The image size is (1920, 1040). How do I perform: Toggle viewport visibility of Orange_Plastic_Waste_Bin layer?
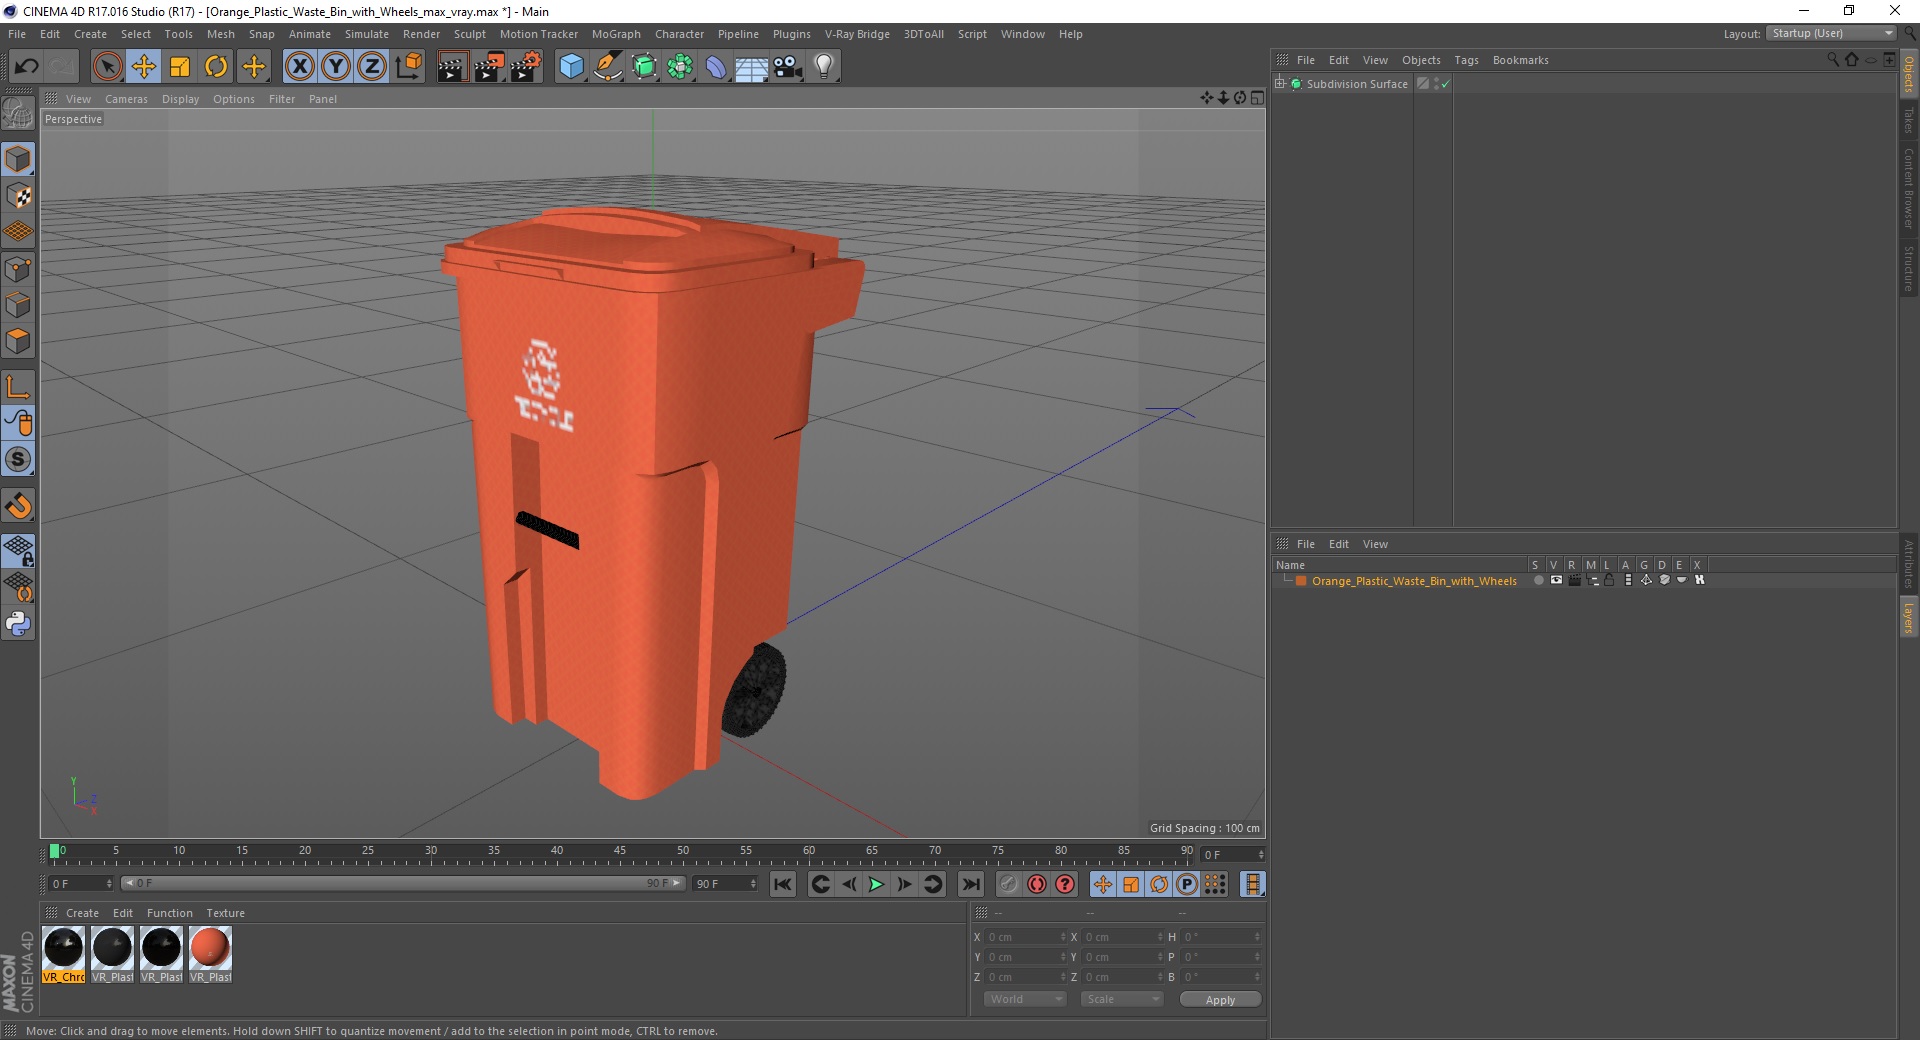pyautogui.click(x=1556, y=580)
